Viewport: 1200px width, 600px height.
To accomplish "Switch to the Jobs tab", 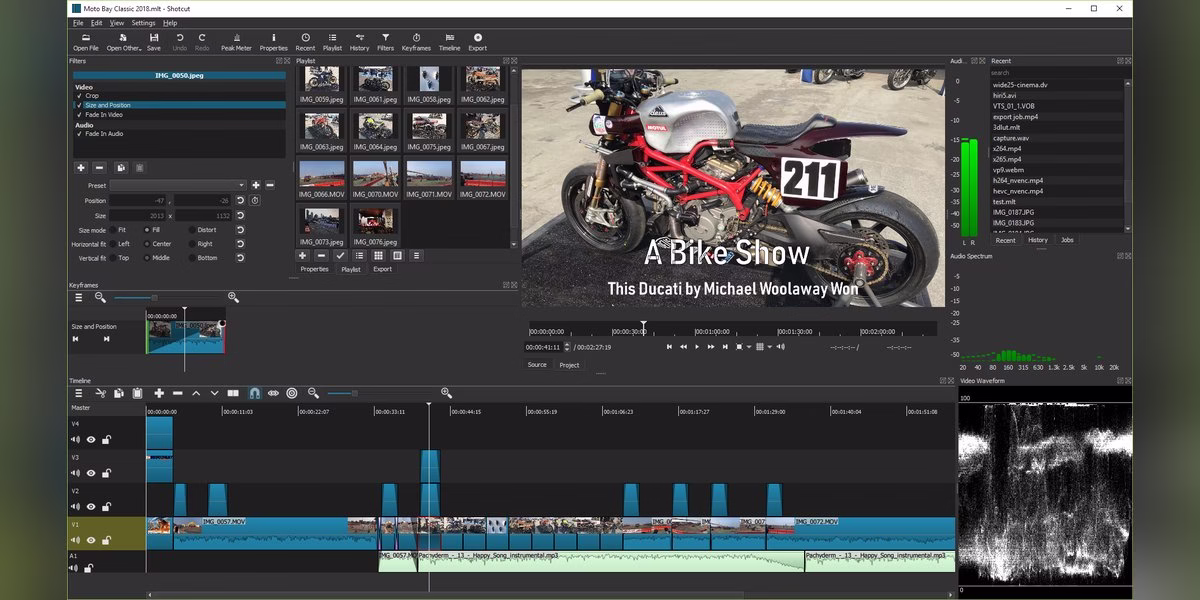I will 1067,240.
